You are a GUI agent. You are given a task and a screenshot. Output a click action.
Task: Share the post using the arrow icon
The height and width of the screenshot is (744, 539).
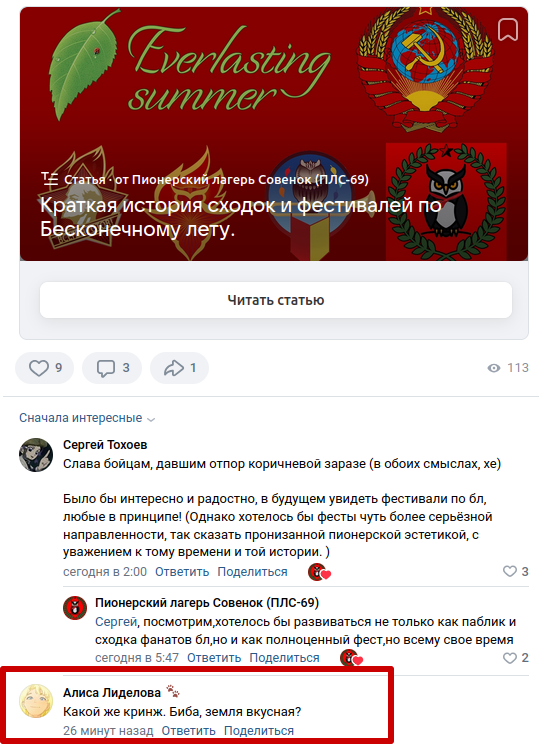(179, 368)
